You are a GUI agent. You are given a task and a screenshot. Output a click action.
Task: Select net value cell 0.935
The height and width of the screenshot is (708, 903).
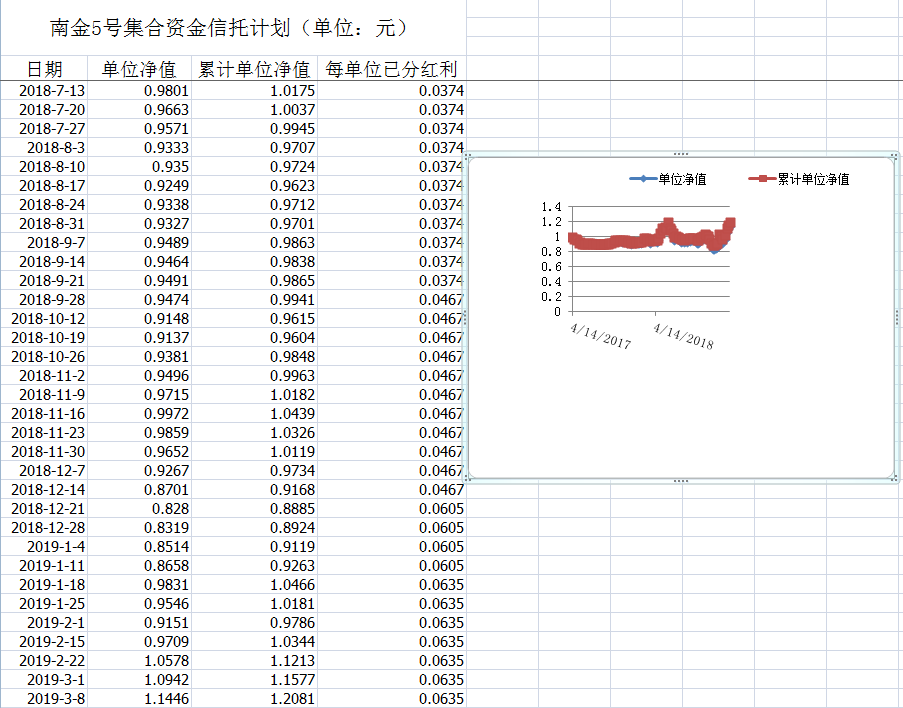point(139,166)
